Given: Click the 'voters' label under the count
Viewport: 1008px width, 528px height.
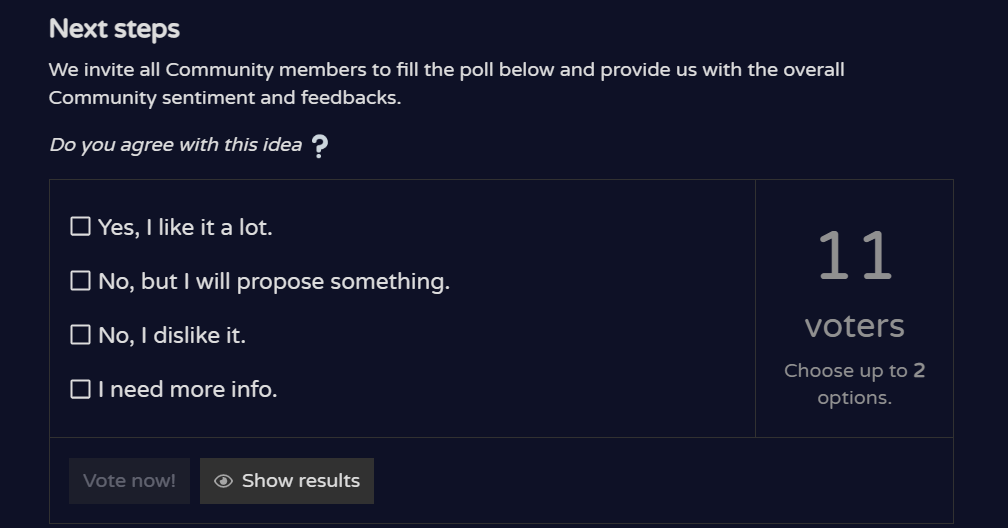Looking at the screenshot, I should click(x=854, y=326).
